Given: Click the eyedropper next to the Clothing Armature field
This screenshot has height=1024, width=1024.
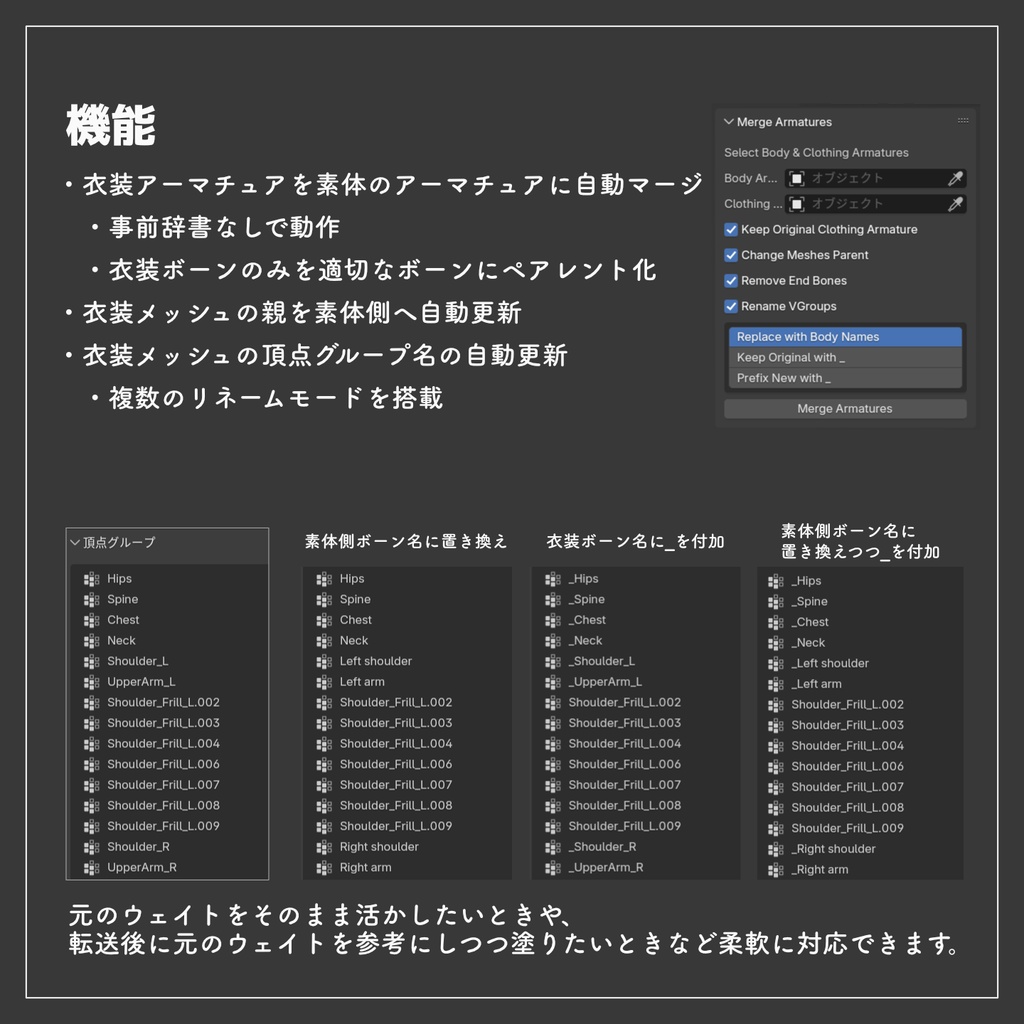Looking at the screenshot, I should coord(956,204).
